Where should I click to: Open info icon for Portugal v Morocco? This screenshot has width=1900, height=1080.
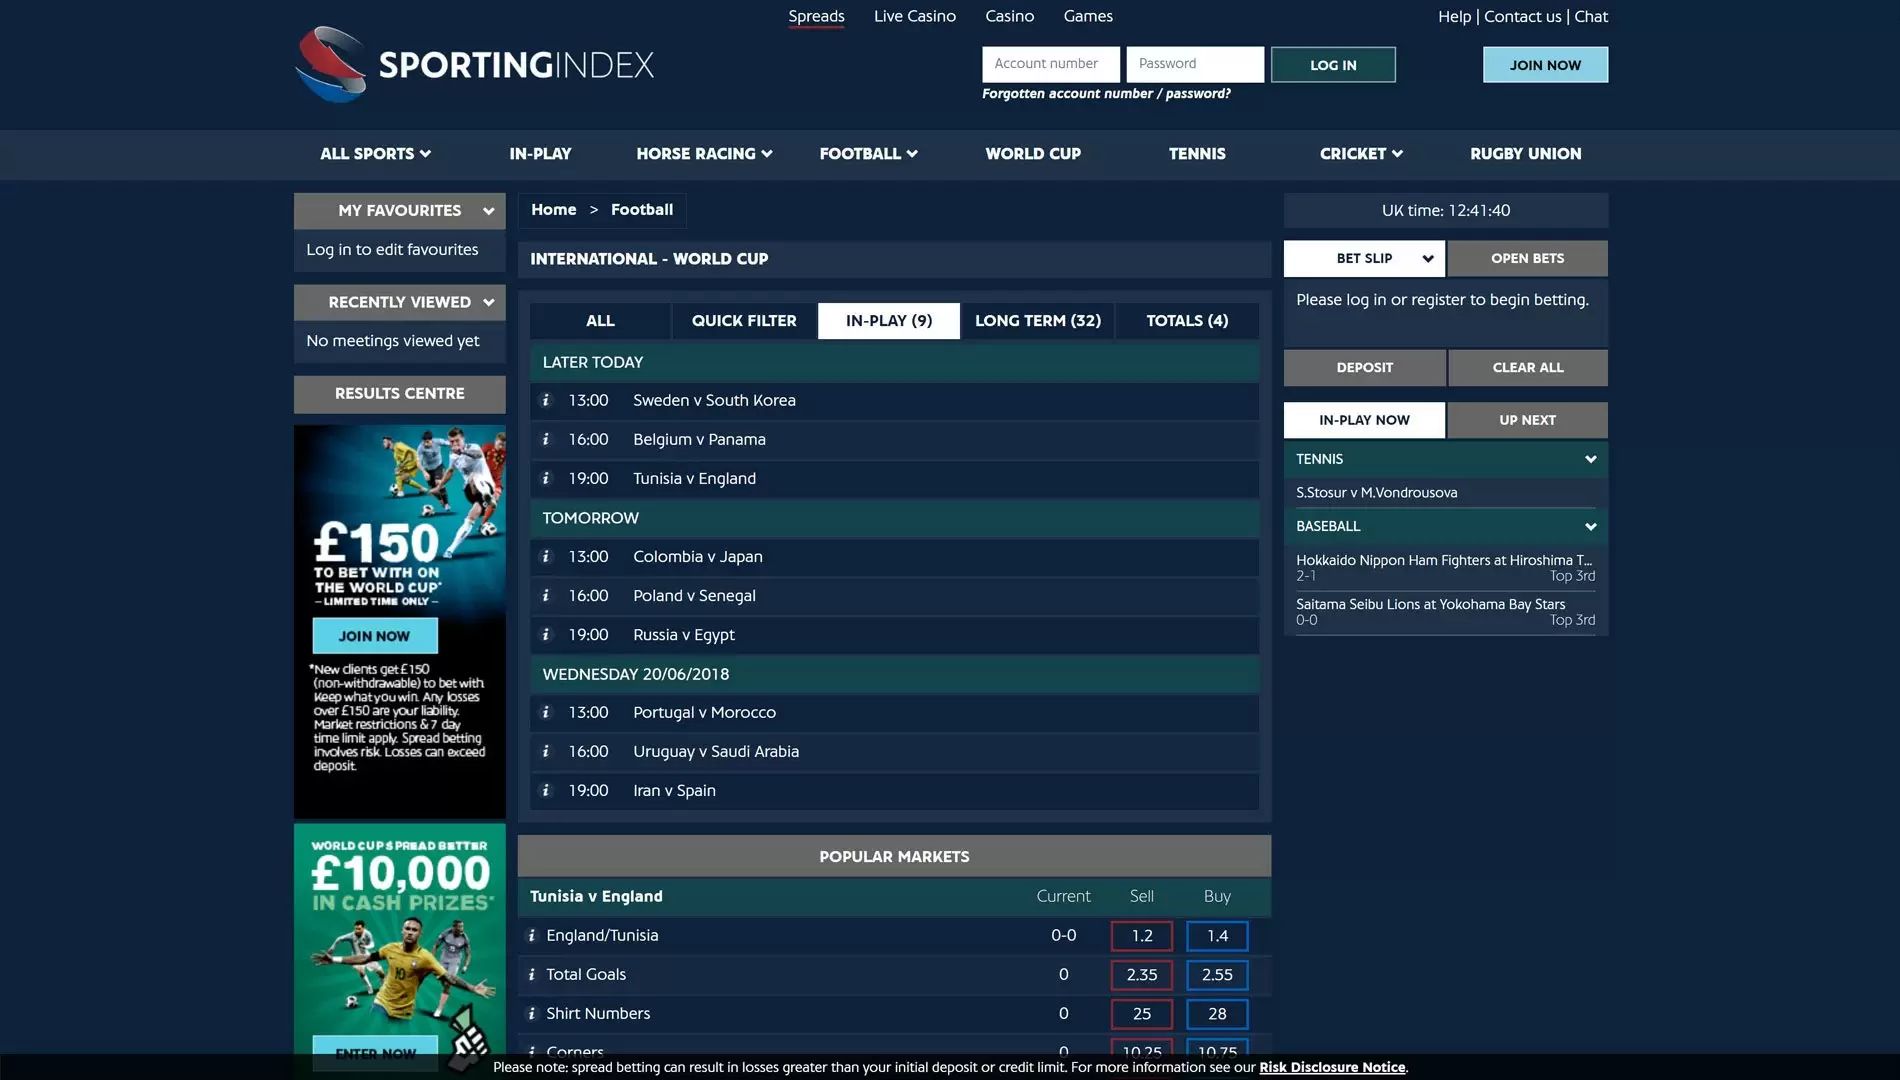click(546, 712)
